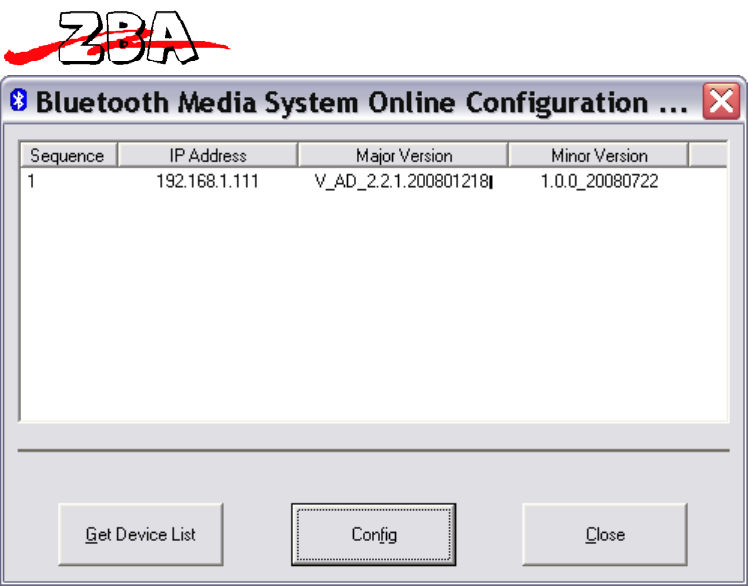
Task: Select IP address 192.168.1.111 cell
Action: click(x=208, y=181)
